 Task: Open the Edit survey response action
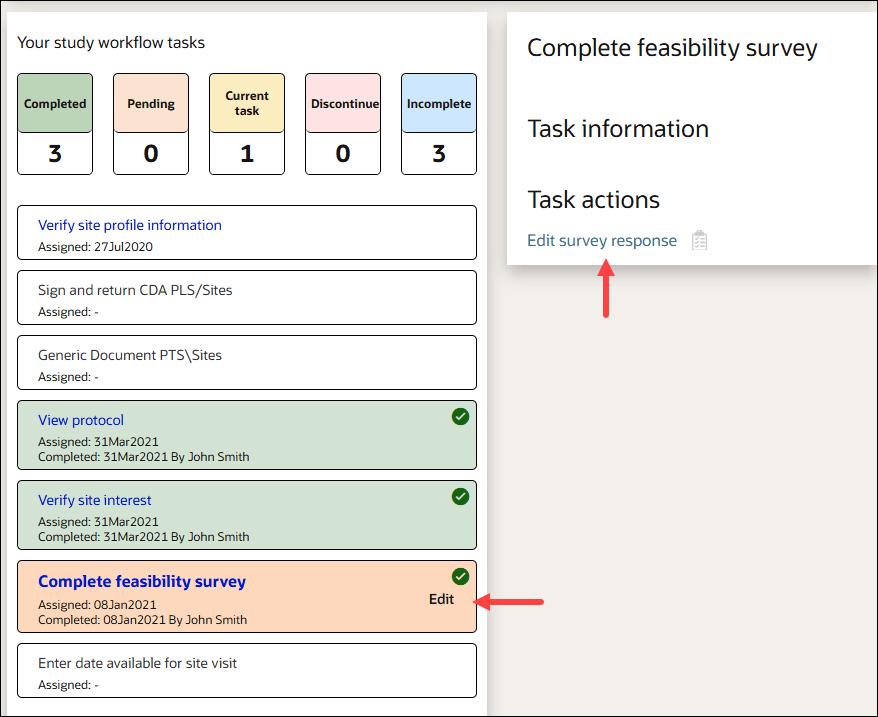click(601, 240)
